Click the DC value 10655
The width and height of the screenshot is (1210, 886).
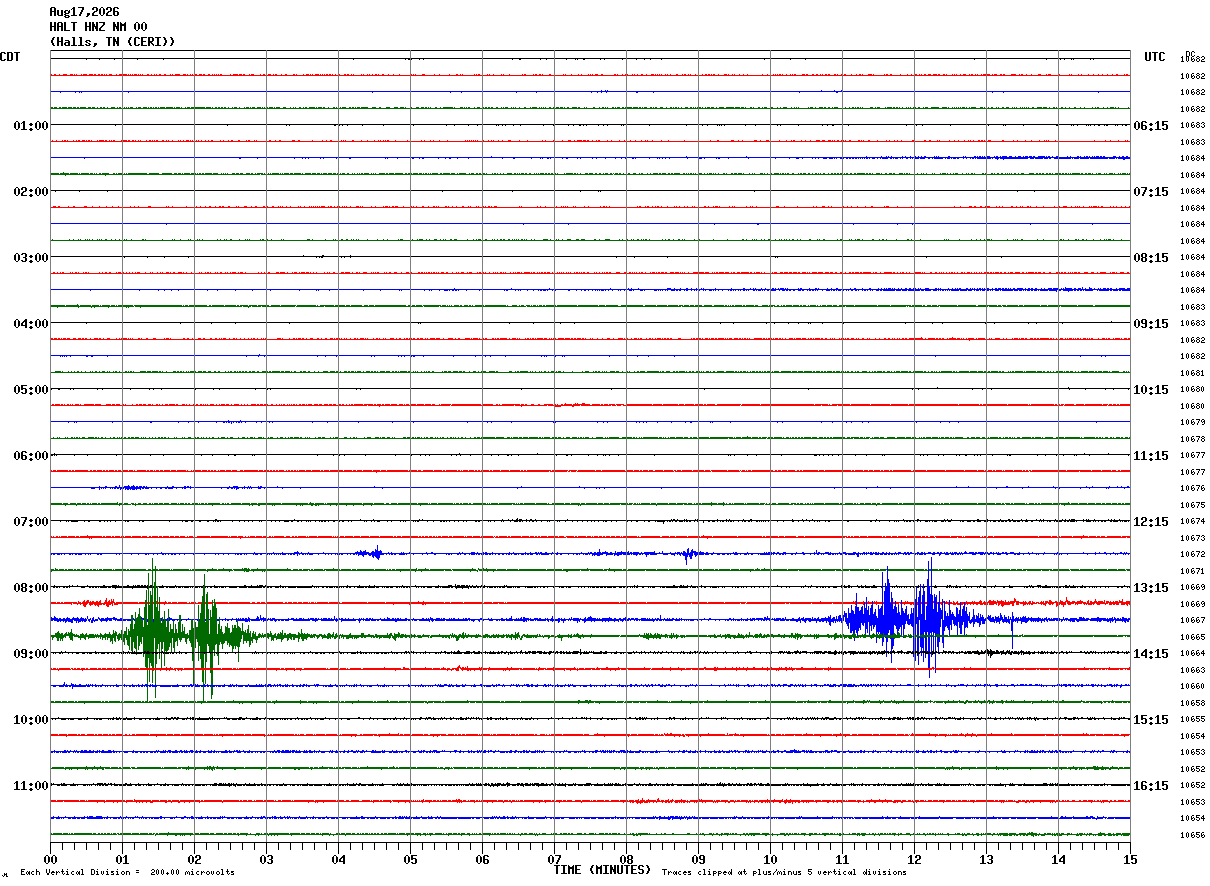1192,719
